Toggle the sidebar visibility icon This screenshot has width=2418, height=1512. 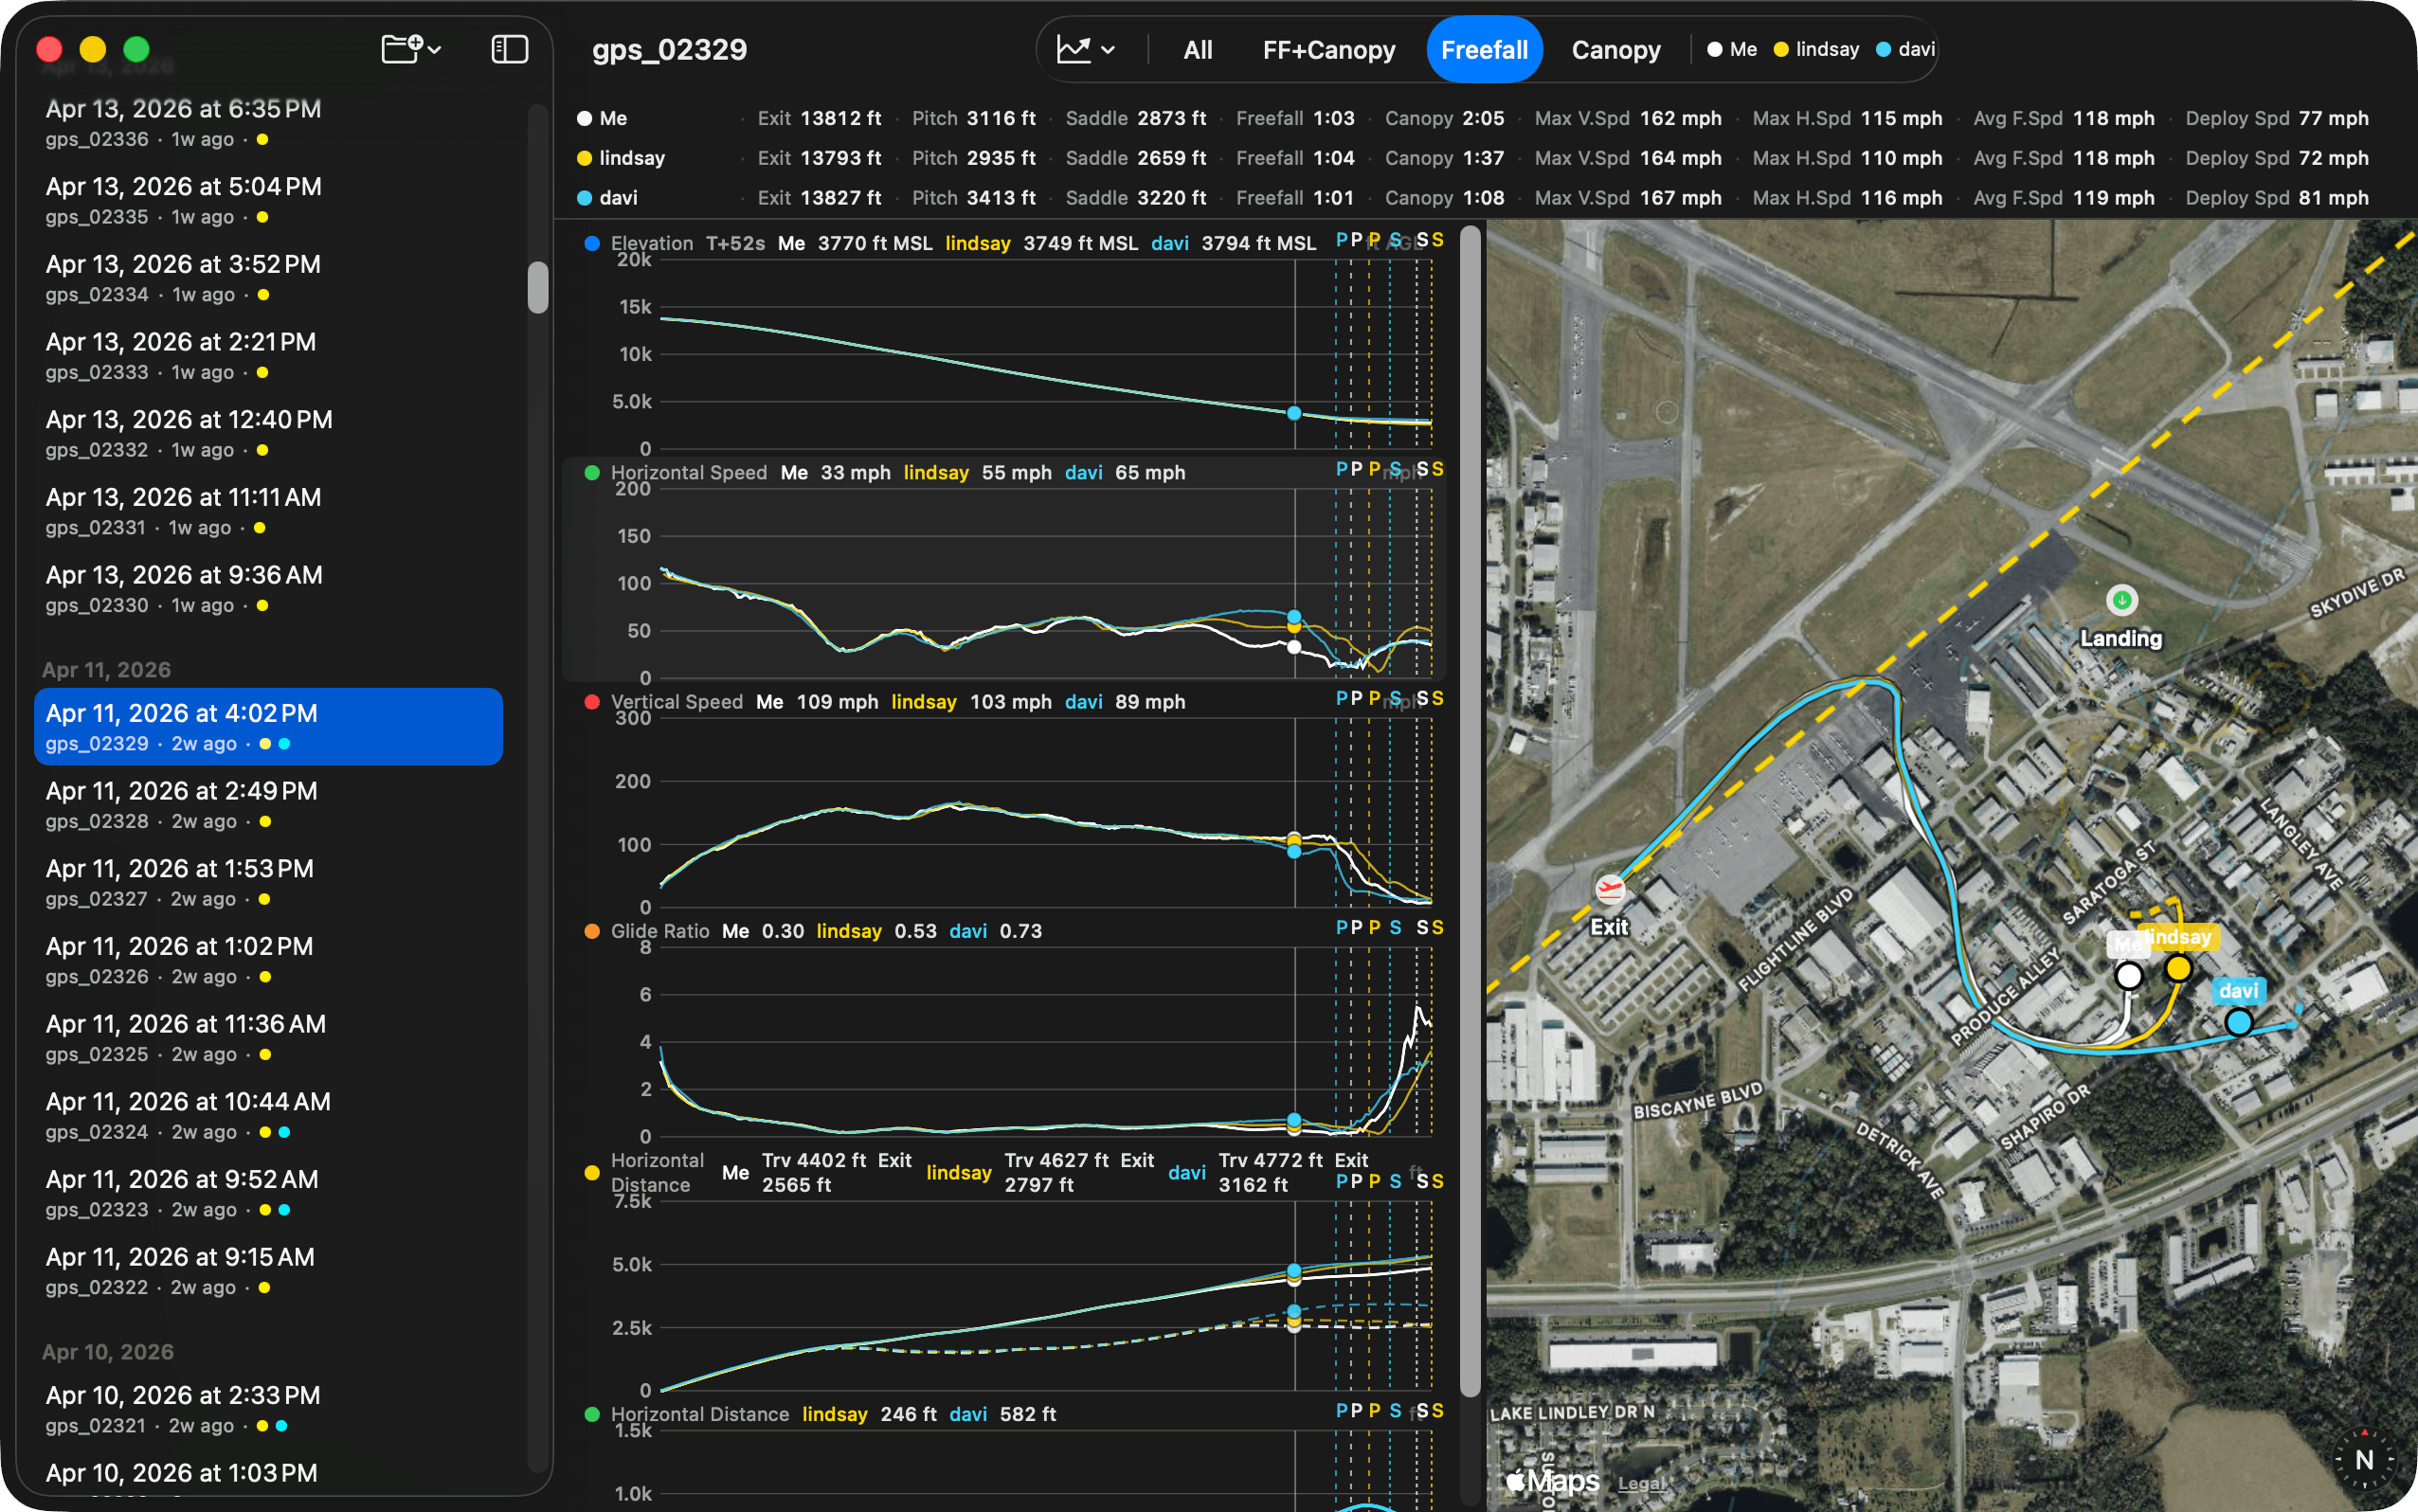(x=509, y=48)
